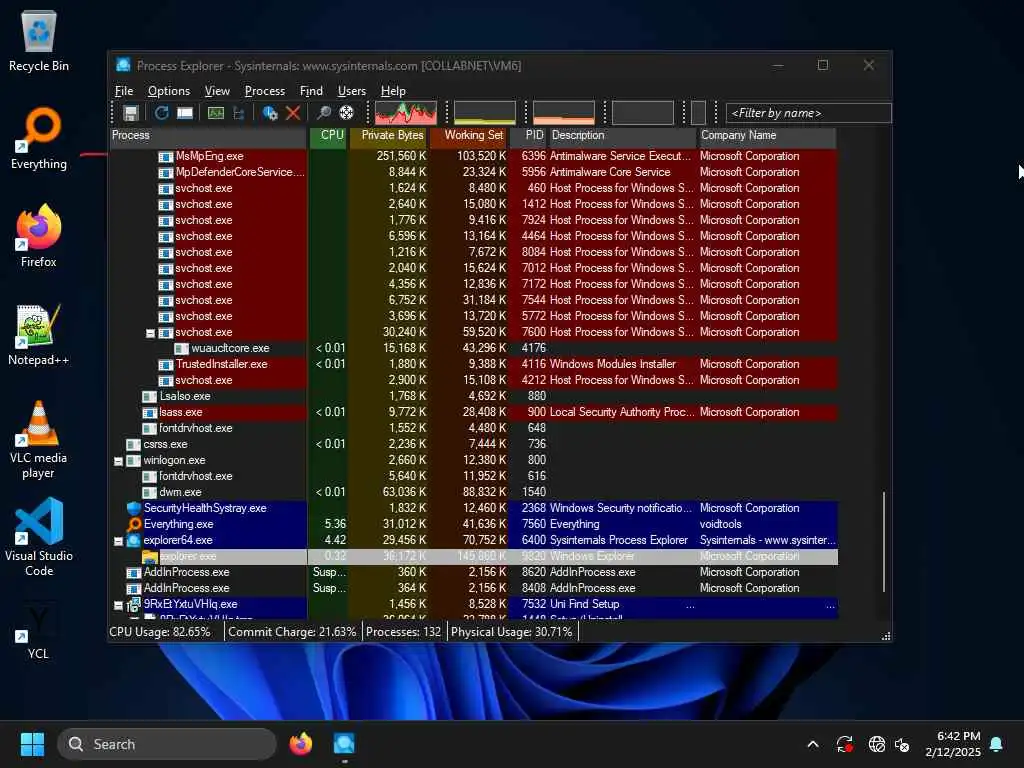1024x768 pixels.
Task: Select the AddInProcess.exe row with PID 8620
Action: point(473,572)
